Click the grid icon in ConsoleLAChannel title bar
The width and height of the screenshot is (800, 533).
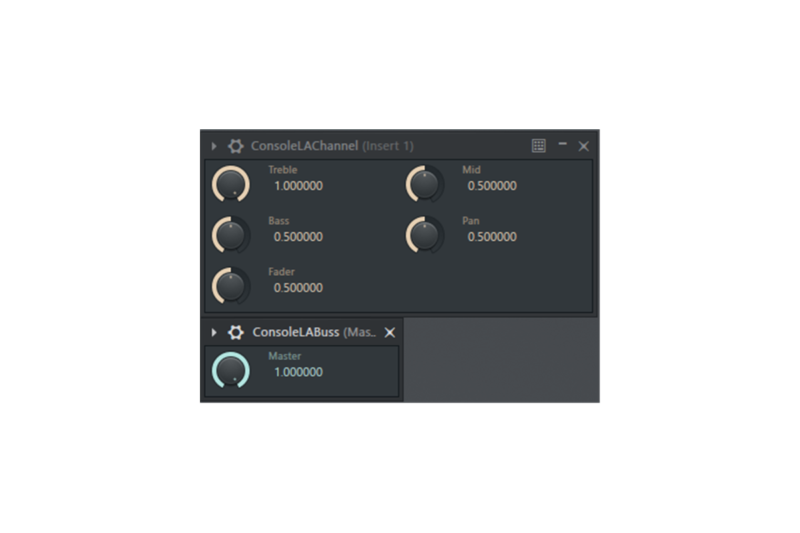539,146
